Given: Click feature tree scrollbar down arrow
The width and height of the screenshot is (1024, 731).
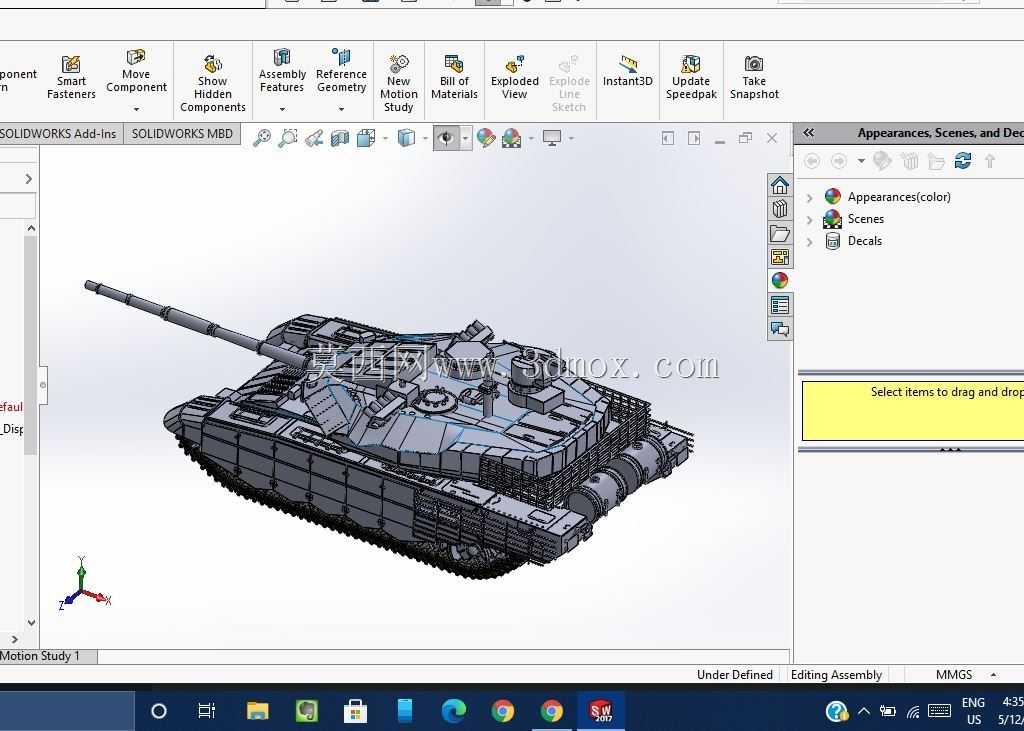Looking at the screenshot, I should 31,623.
